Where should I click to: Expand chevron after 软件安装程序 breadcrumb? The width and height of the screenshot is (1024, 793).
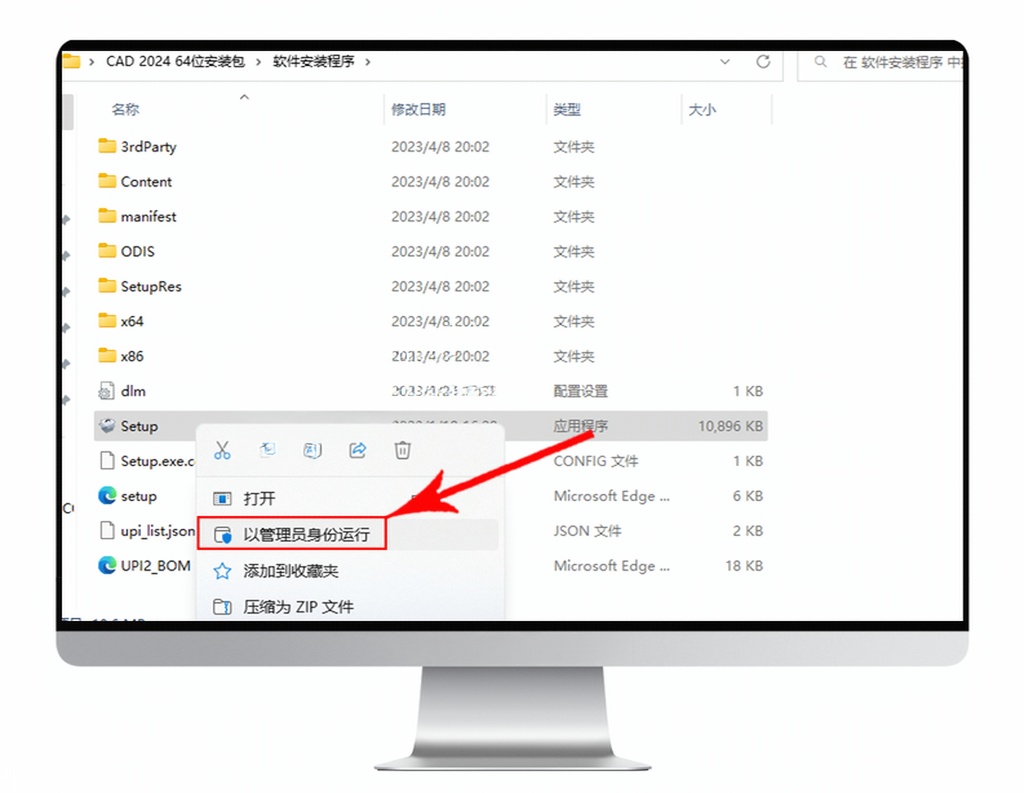click(368, 61)
